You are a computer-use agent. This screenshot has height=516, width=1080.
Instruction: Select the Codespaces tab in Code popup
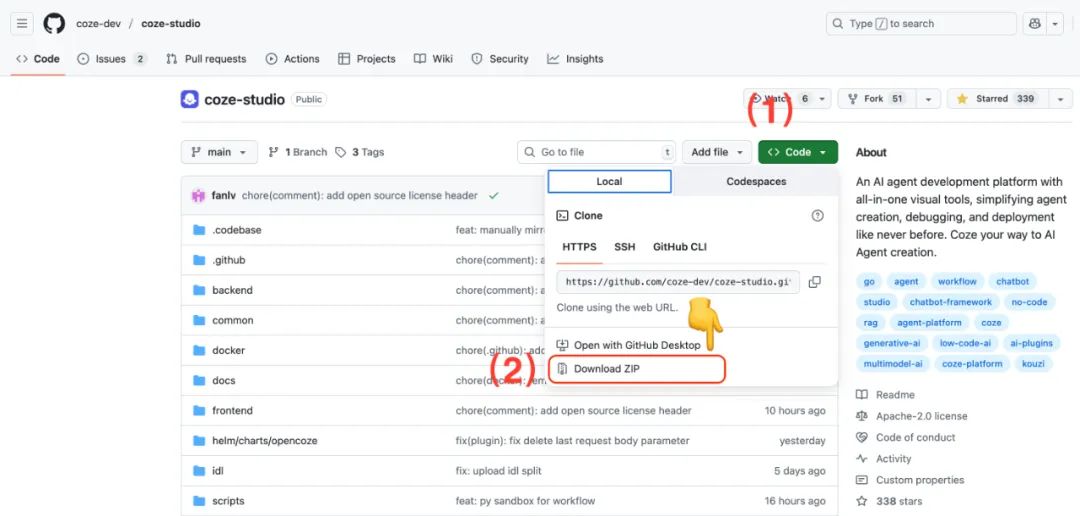[x=756, y=182]
